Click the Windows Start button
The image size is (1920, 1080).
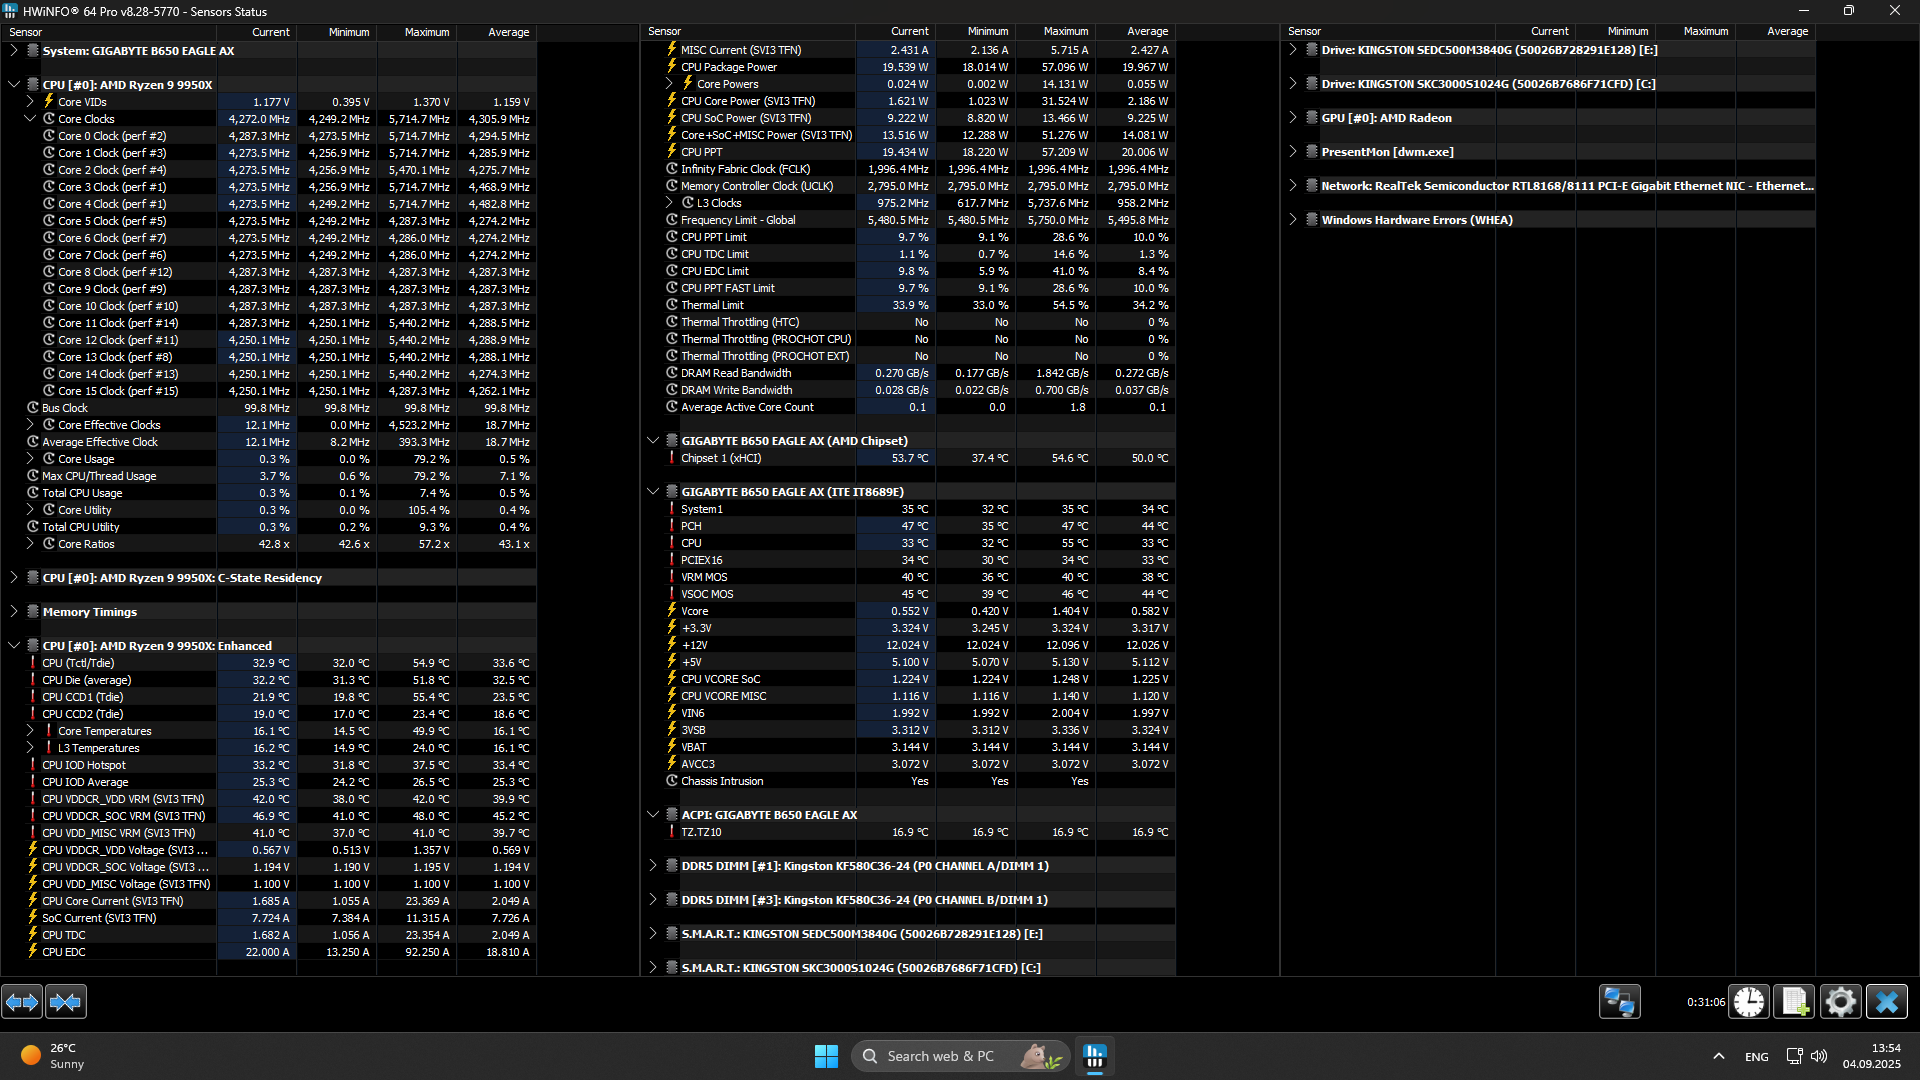(x=826, y=1056)
